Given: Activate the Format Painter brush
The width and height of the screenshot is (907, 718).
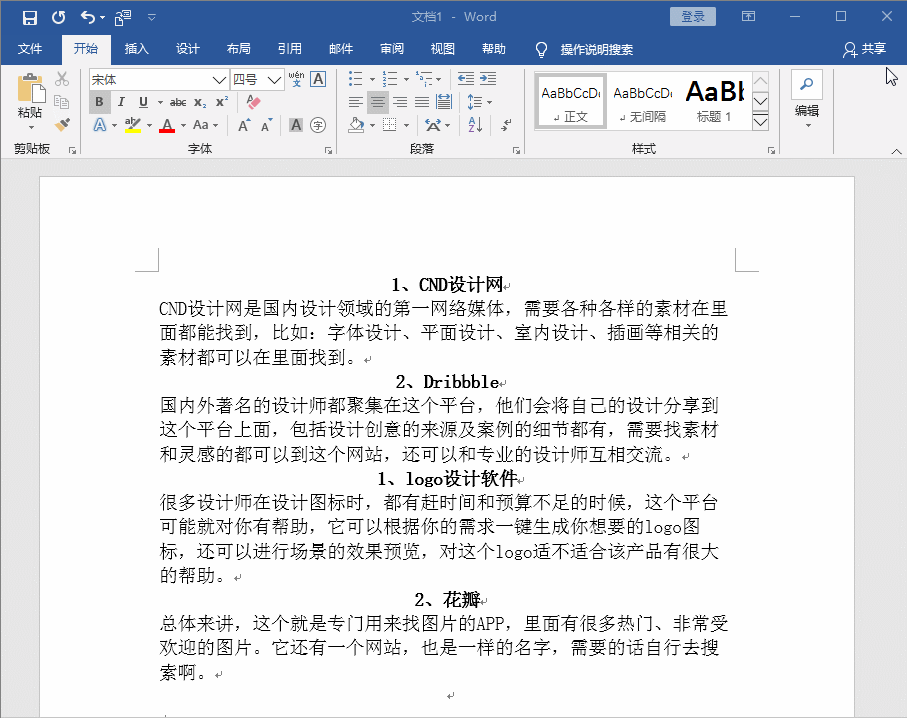Looking at the screenshot, I should 62,124.
